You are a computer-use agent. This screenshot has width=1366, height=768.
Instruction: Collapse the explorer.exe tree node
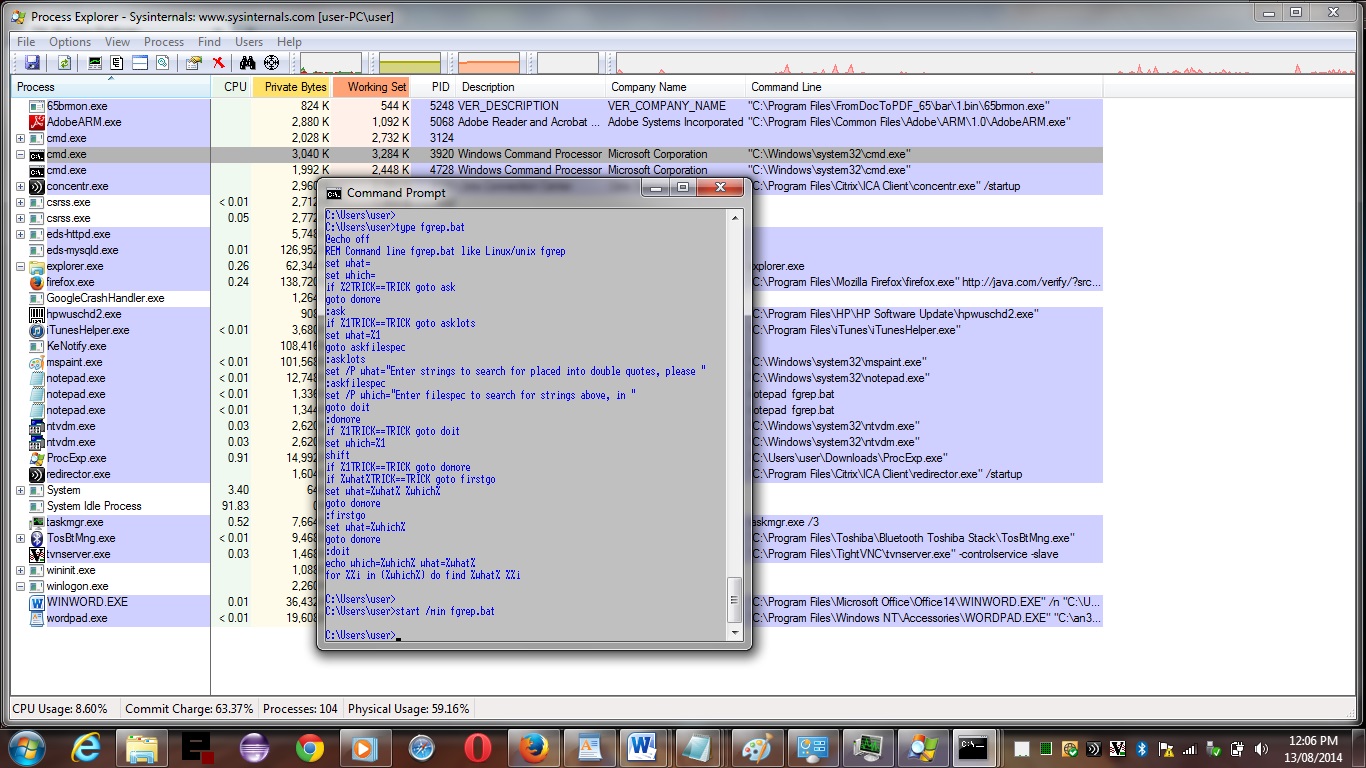pos(21,267)
